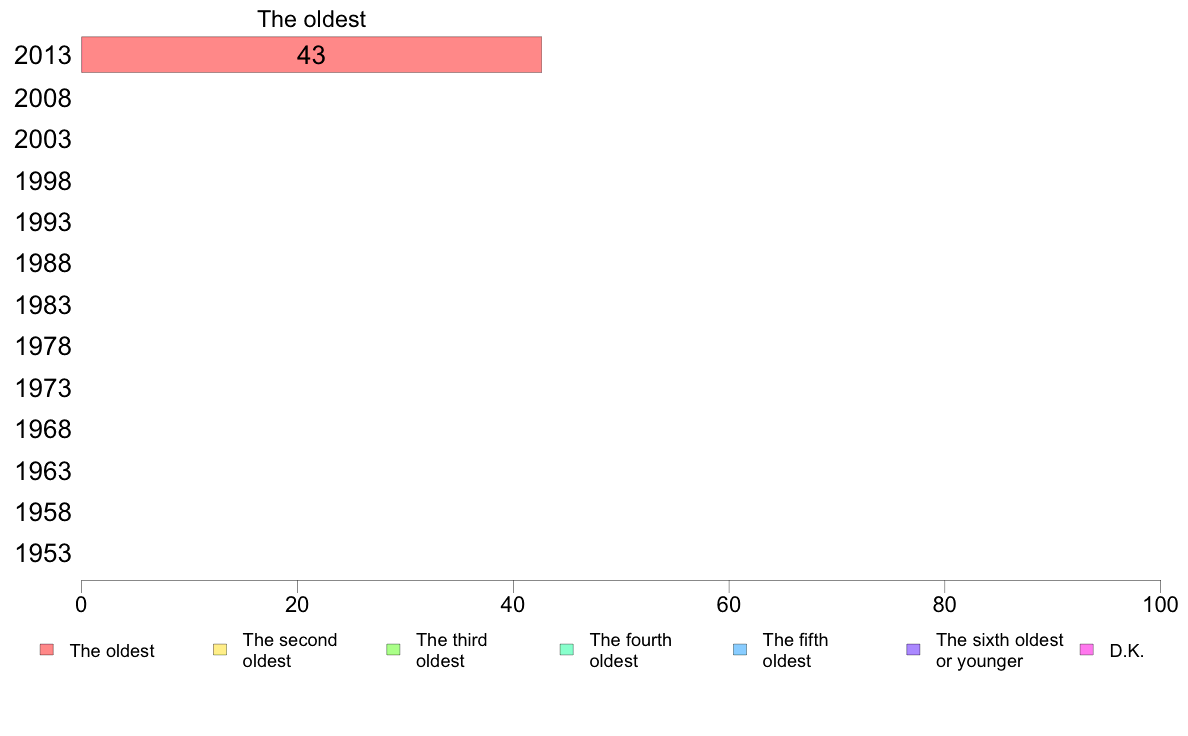
Task: Click the 2008 year label
Action: tap(43, 98)
